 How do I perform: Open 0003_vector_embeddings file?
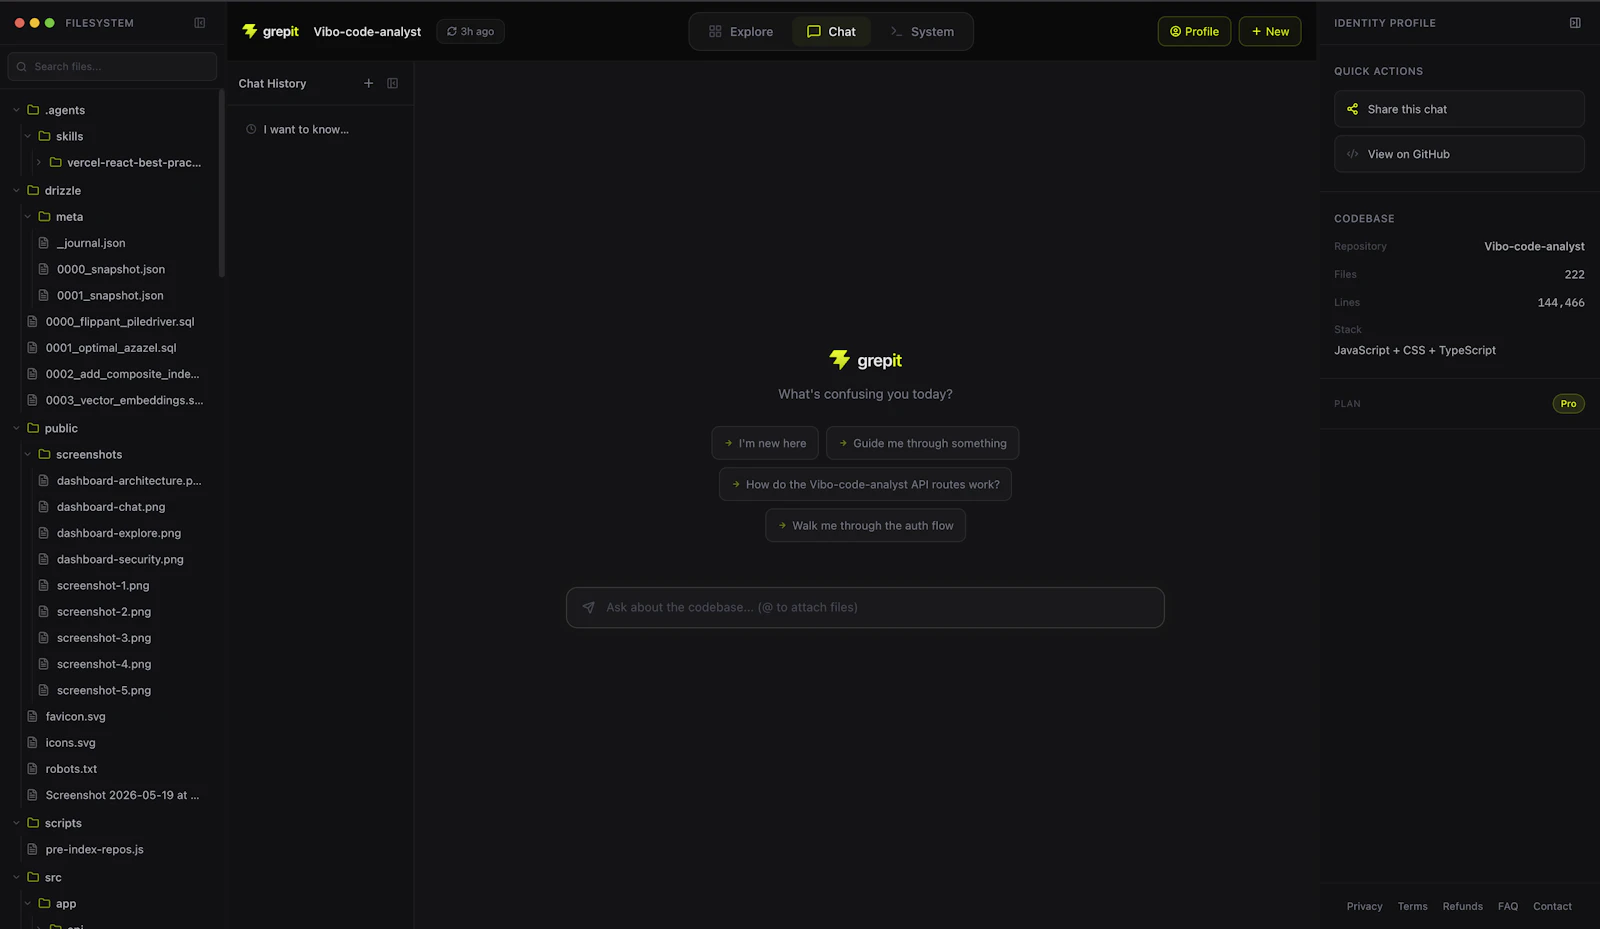click(x=124, y=400)
